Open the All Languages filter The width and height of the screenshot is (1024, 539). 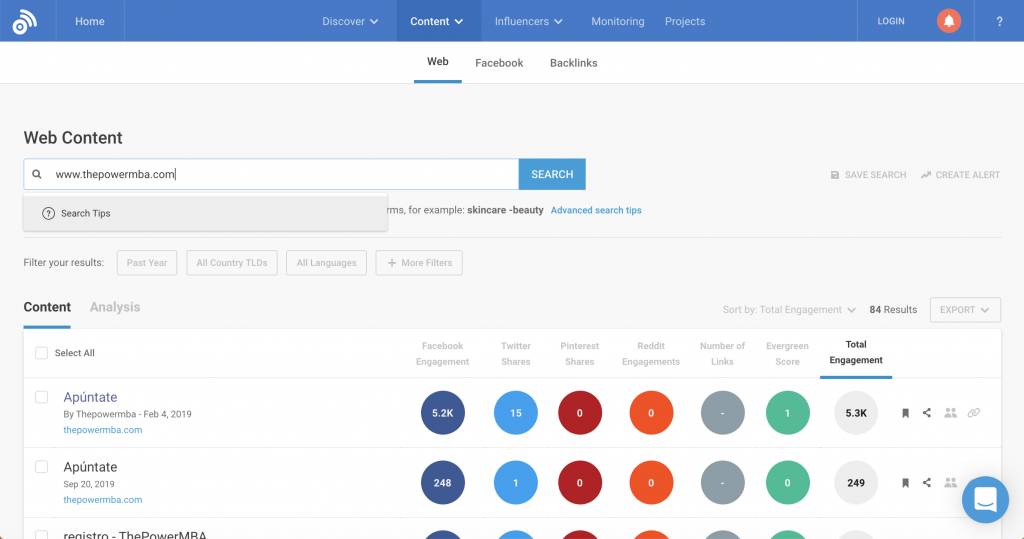327,263
